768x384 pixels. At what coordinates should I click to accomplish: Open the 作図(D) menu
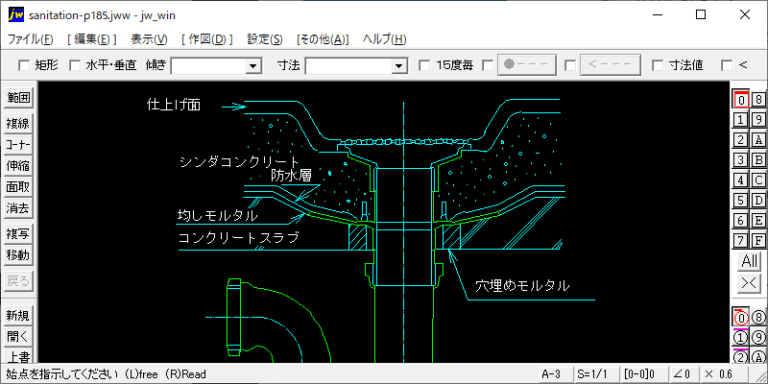point(207,39)
